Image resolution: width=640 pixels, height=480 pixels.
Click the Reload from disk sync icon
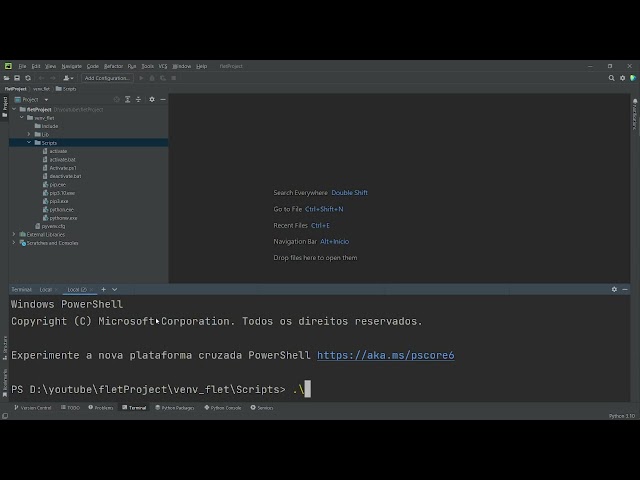[x=28, y=78]
